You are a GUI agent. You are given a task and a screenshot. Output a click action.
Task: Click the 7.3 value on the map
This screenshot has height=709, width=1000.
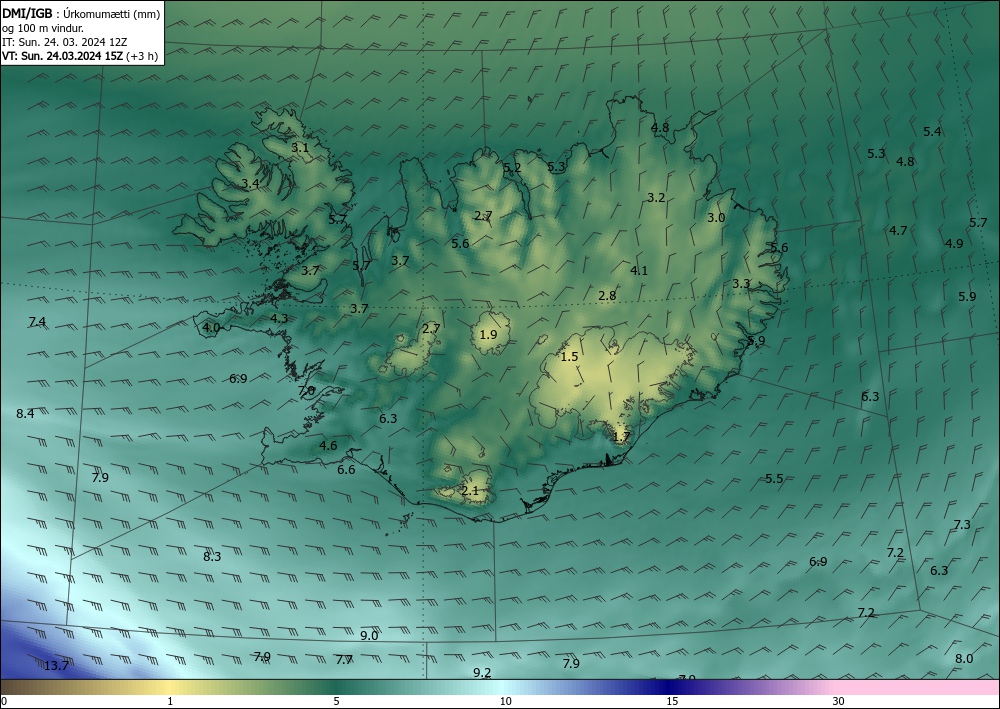point(962,525)
